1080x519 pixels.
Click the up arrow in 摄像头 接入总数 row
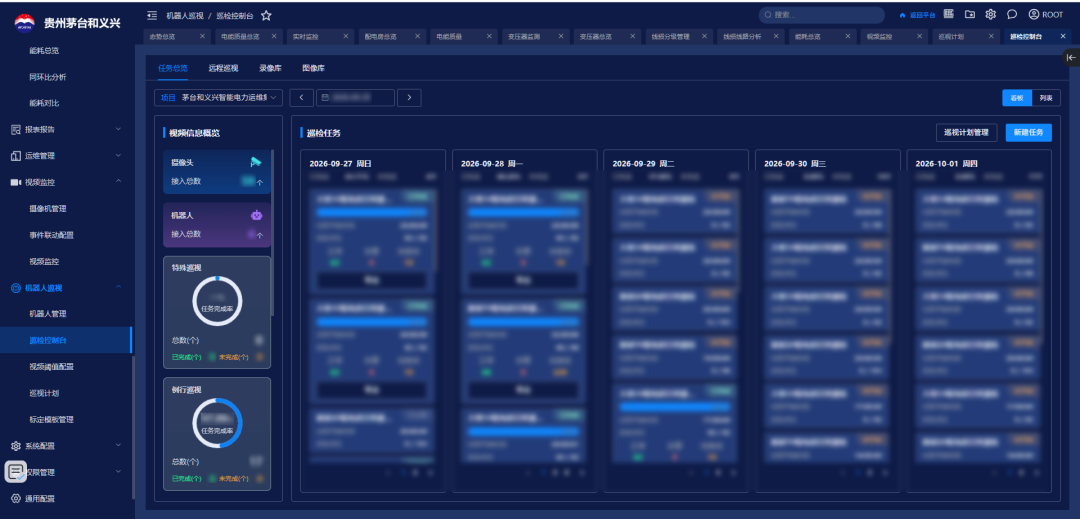click(260, 182)
